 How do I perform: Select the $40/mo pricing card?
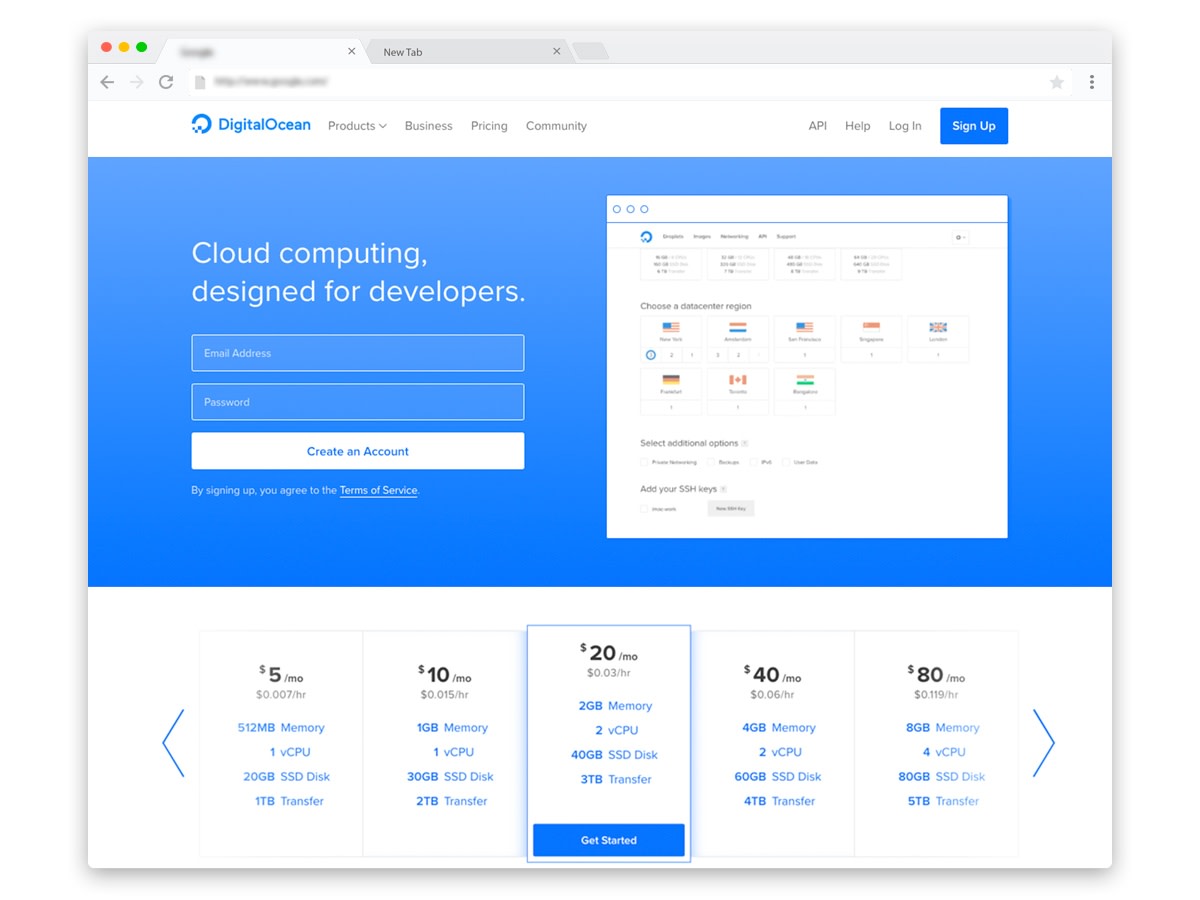(773, 743)
